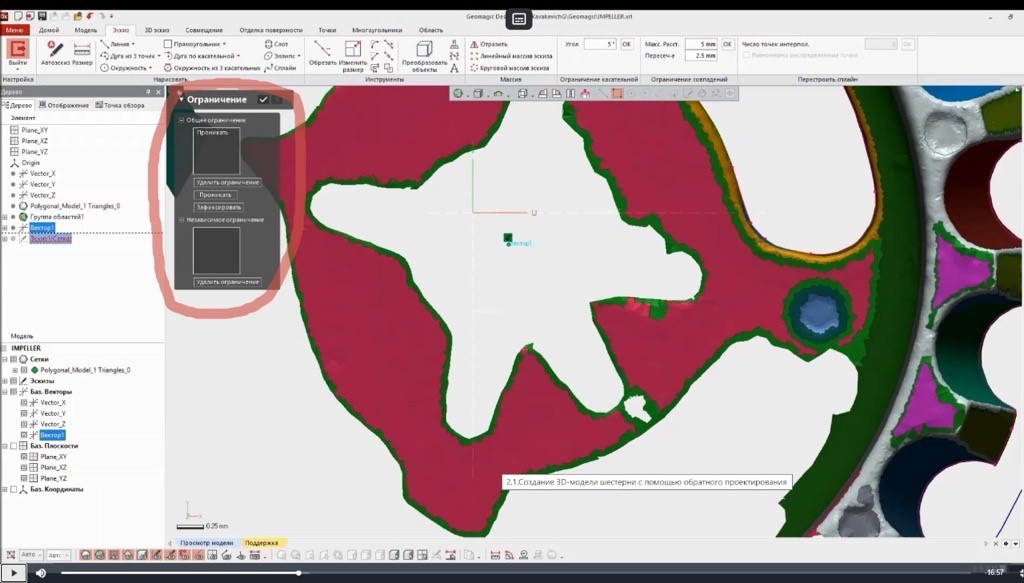The height and width of the screenshot is (583, 1024).
Task: Click the Выйти (exit sketch) icon
Action: (18, 50)
